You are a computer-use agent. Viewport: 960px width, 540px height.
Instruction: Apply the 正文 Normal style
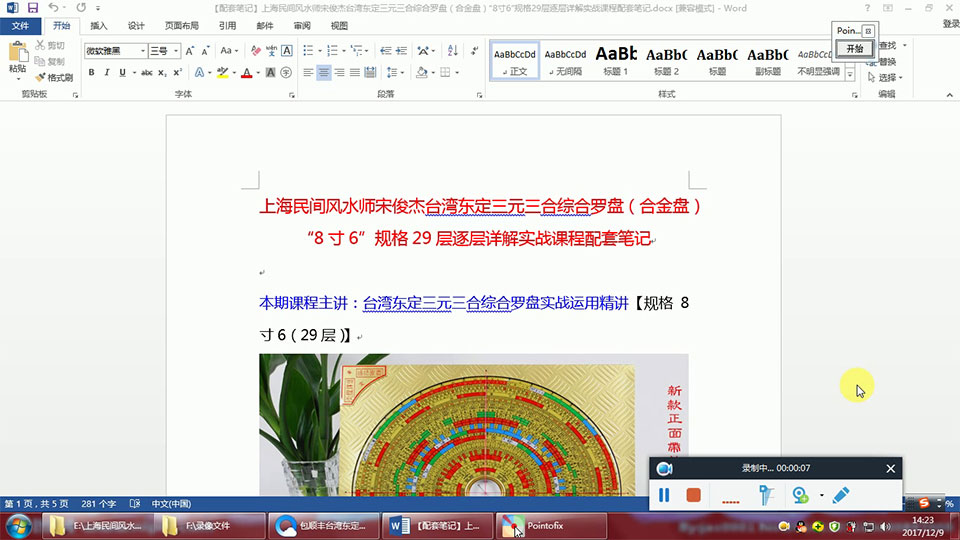[x=514, y=61]
